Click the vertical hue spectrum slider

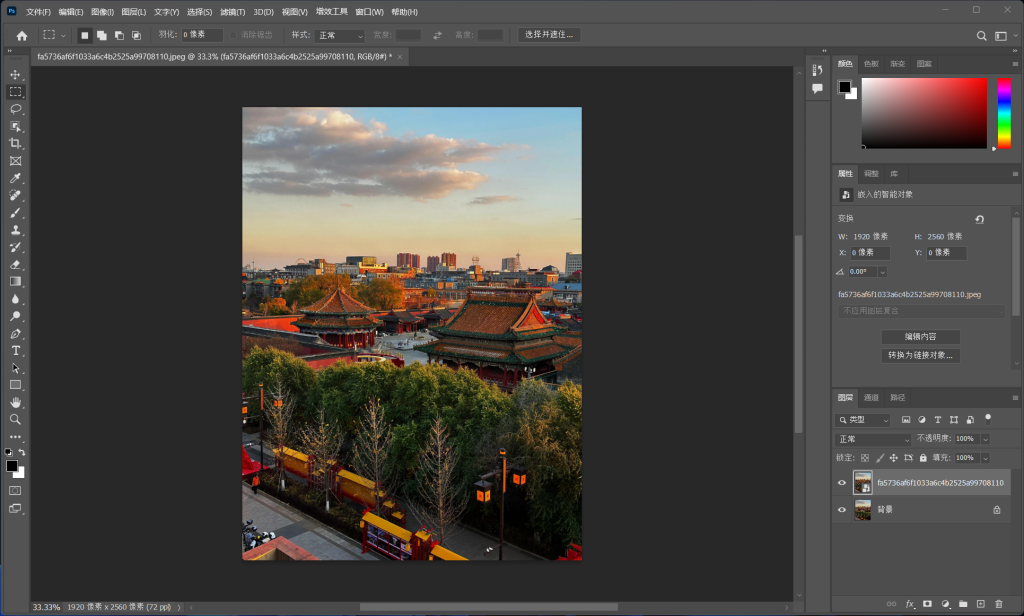point(1004,112)
